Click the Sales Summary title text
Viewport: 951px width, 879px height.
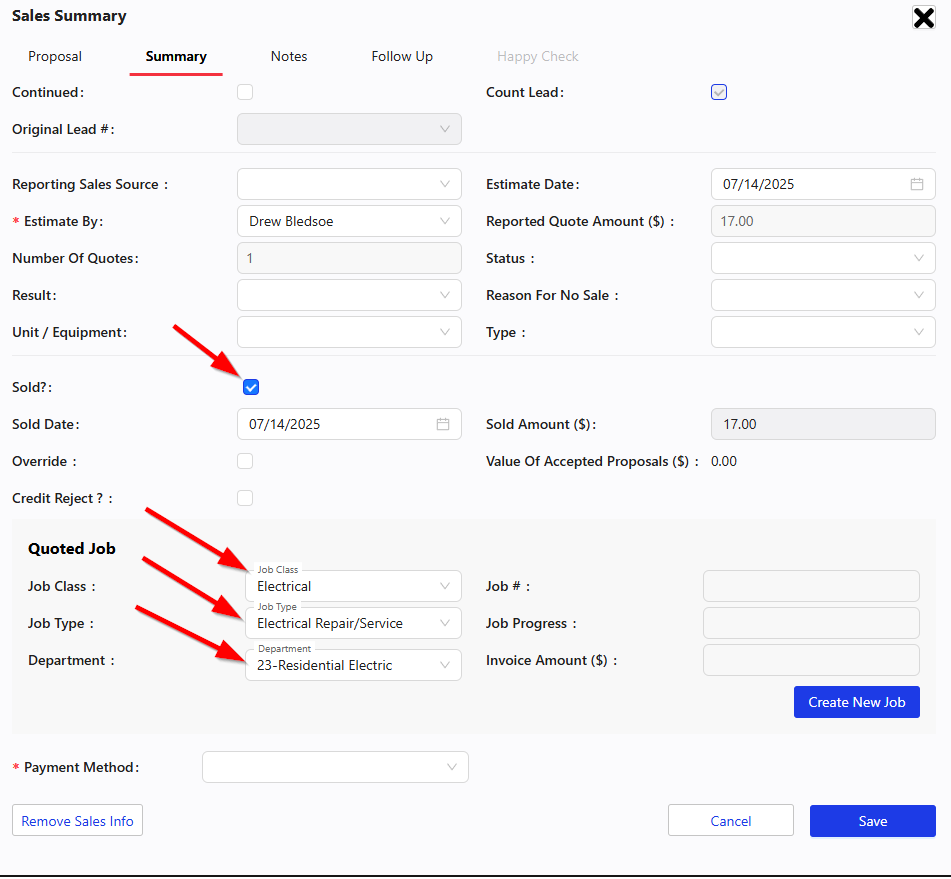(x=69, y=16)
